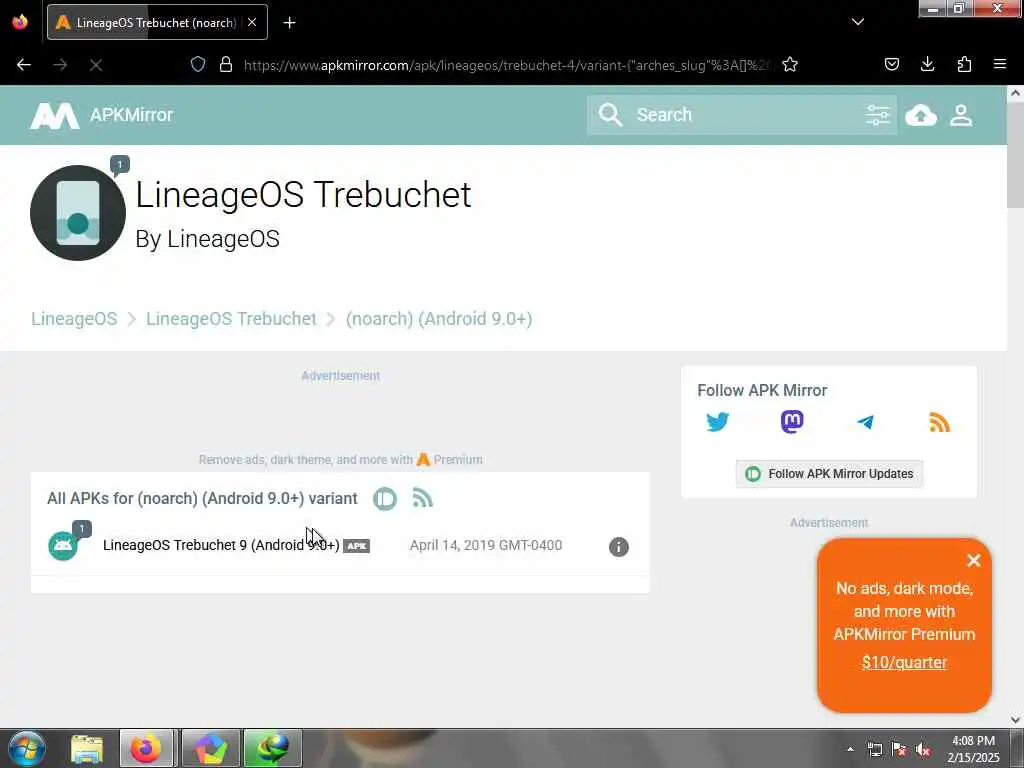Go to LineageOS Trebuchet breadcrumb link
The width and height of the screenshot is (1024, 768).
(231, 319)
